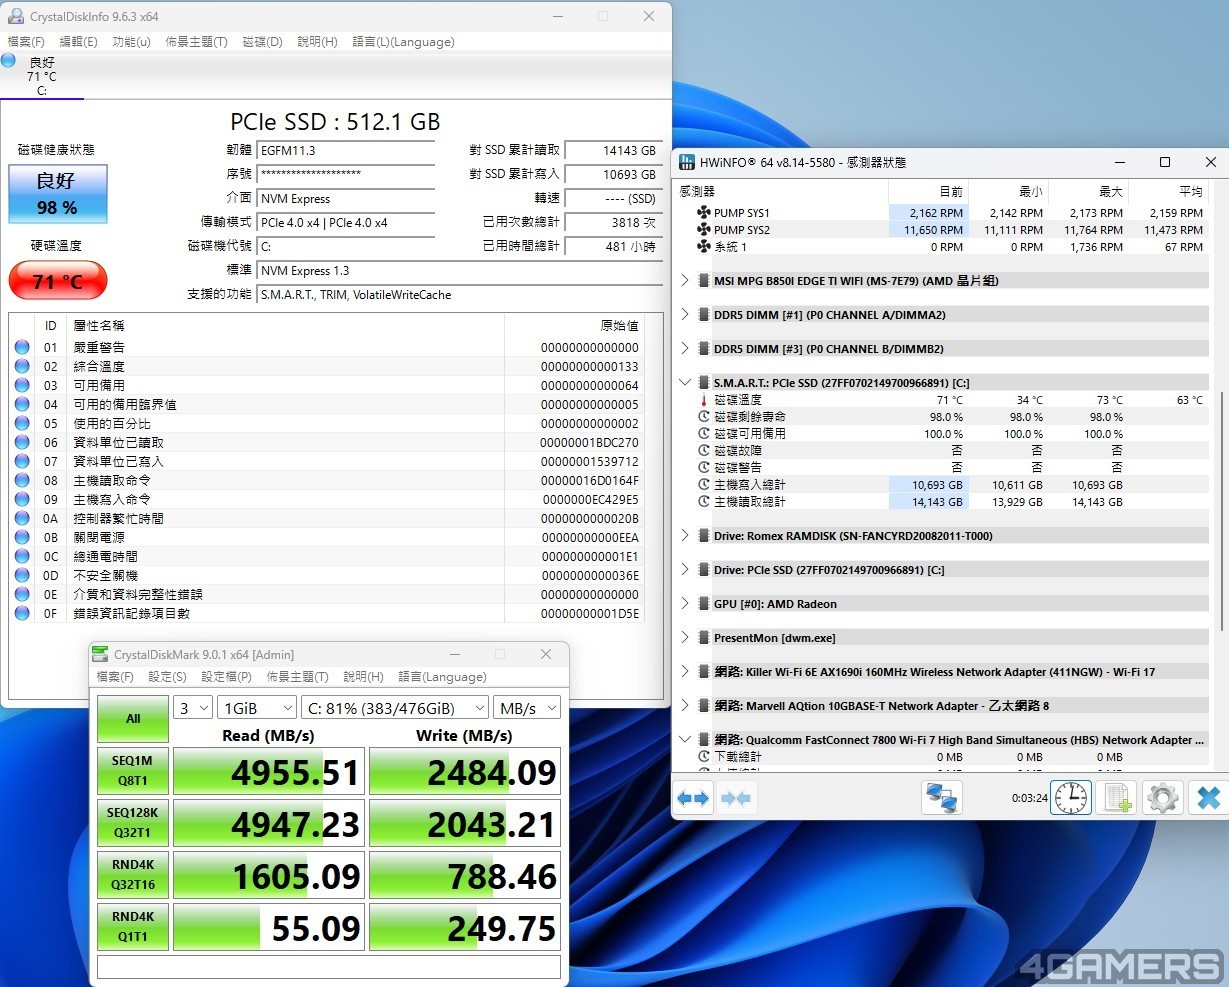
Task: Open CrystalDiskMark 設定(S) menu
Action: [167, 677]
